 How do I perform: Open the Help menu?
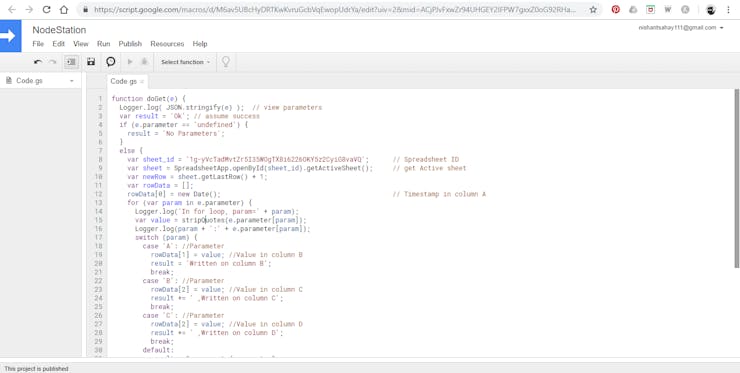(x=200, y=44)
